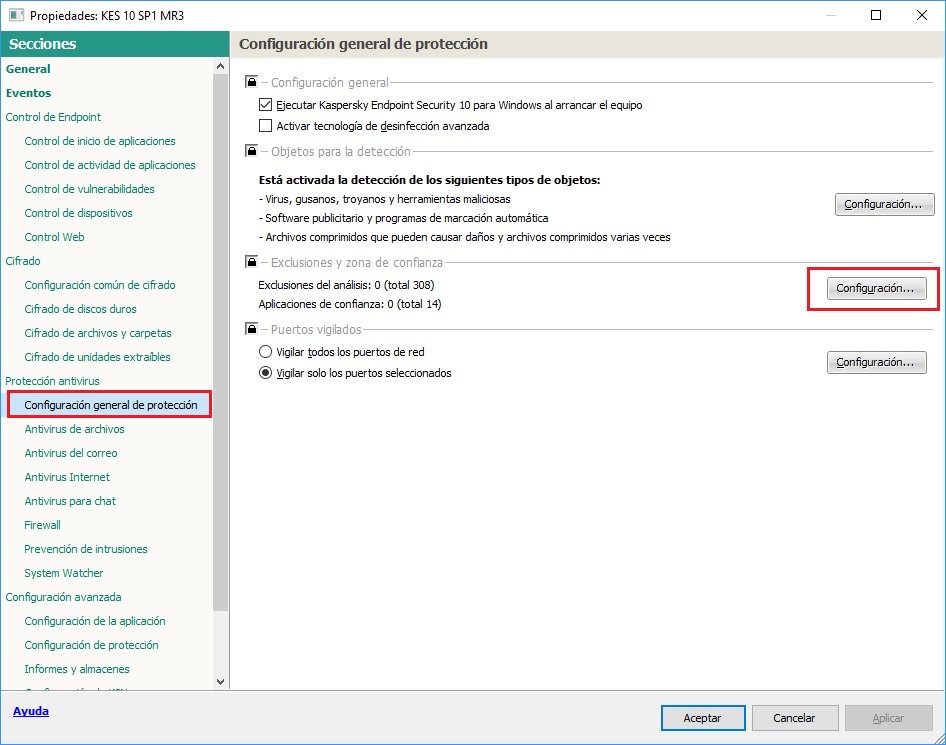Open the Firewall section
946x745 pixels.
(42, 525)
